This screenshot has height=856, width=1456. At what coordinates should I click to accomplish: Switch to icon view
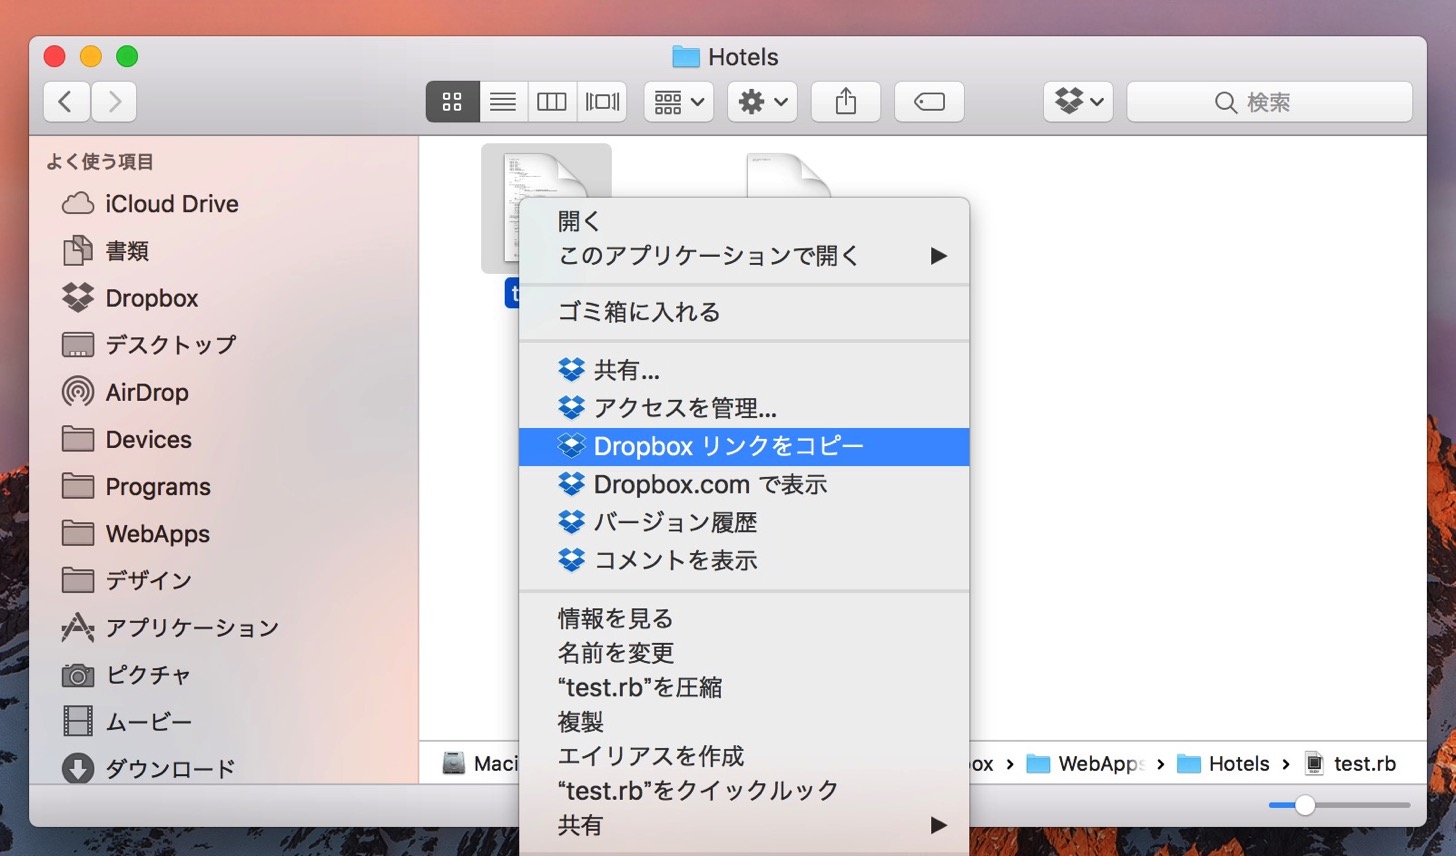point(452,101)
